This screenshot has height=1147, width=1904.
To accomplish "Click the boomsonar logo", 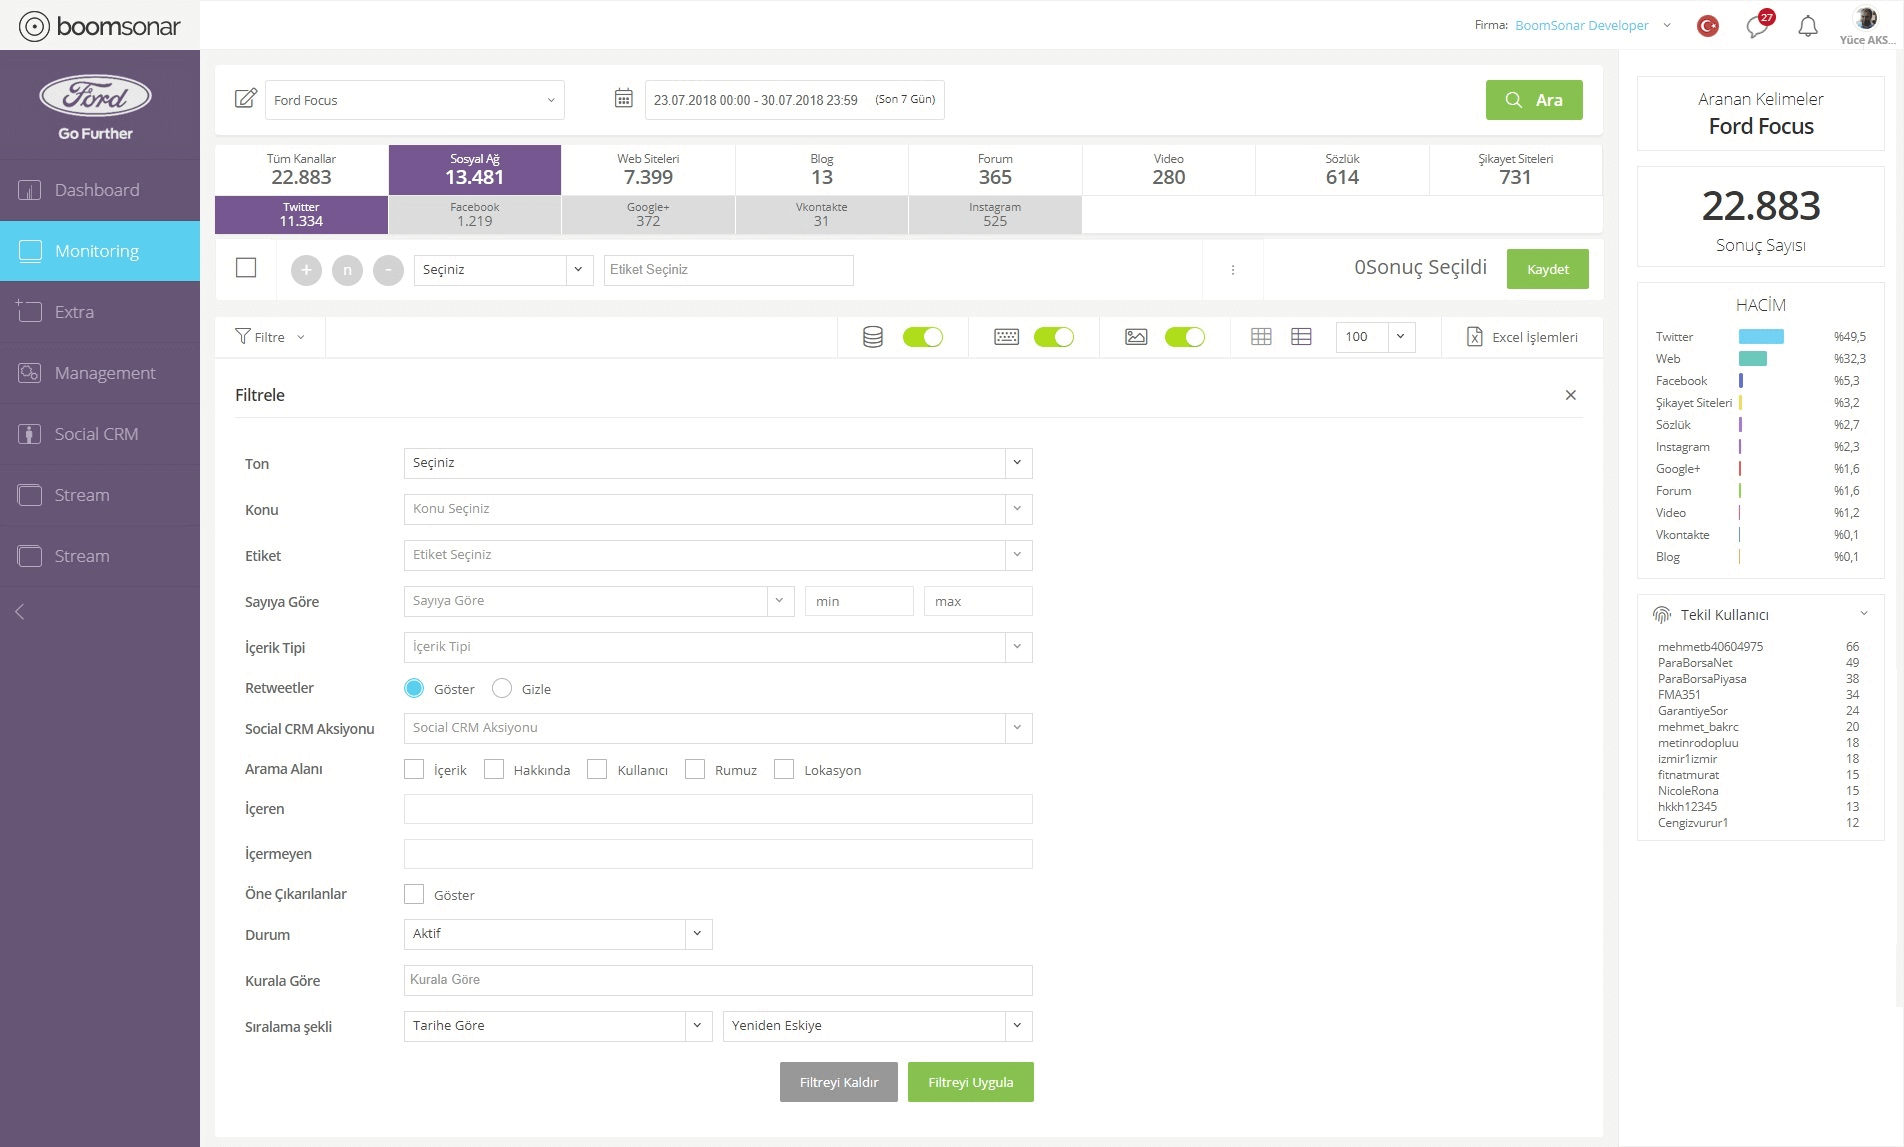I will point(100,26).
